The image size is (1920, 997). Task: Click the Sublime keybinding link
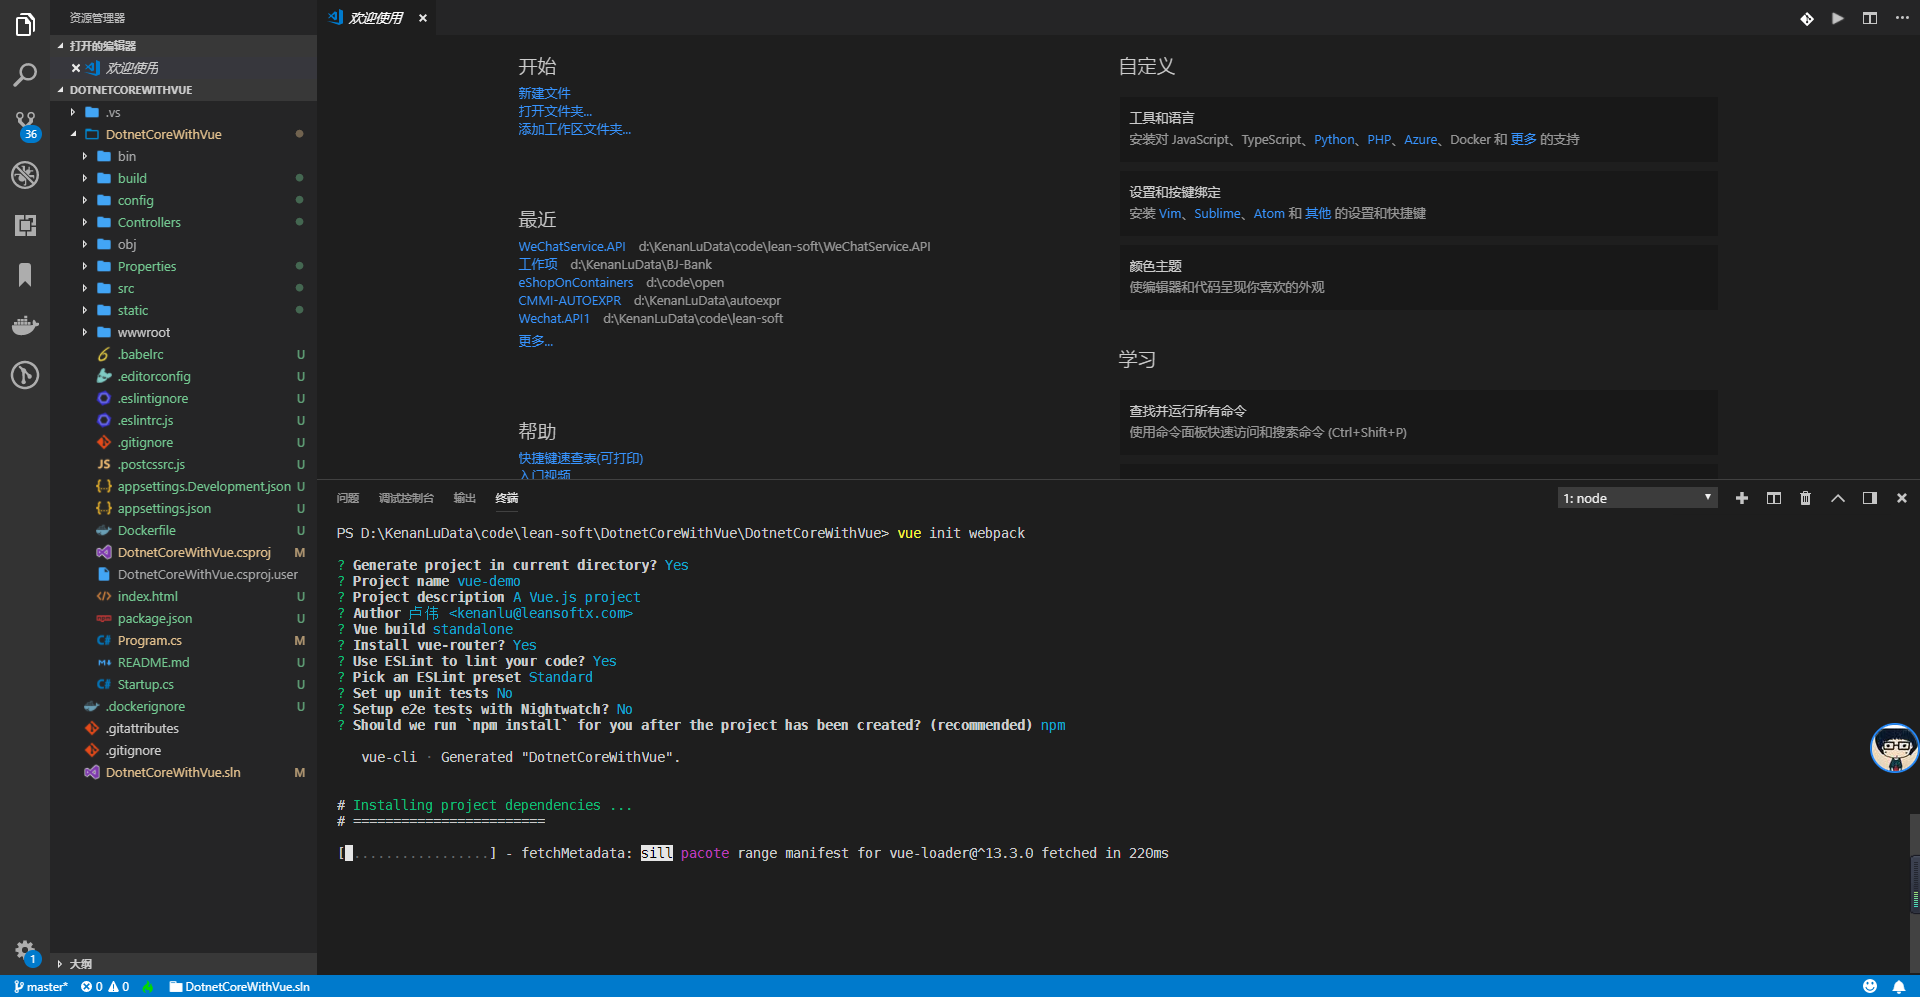(x=1217, y=213)
